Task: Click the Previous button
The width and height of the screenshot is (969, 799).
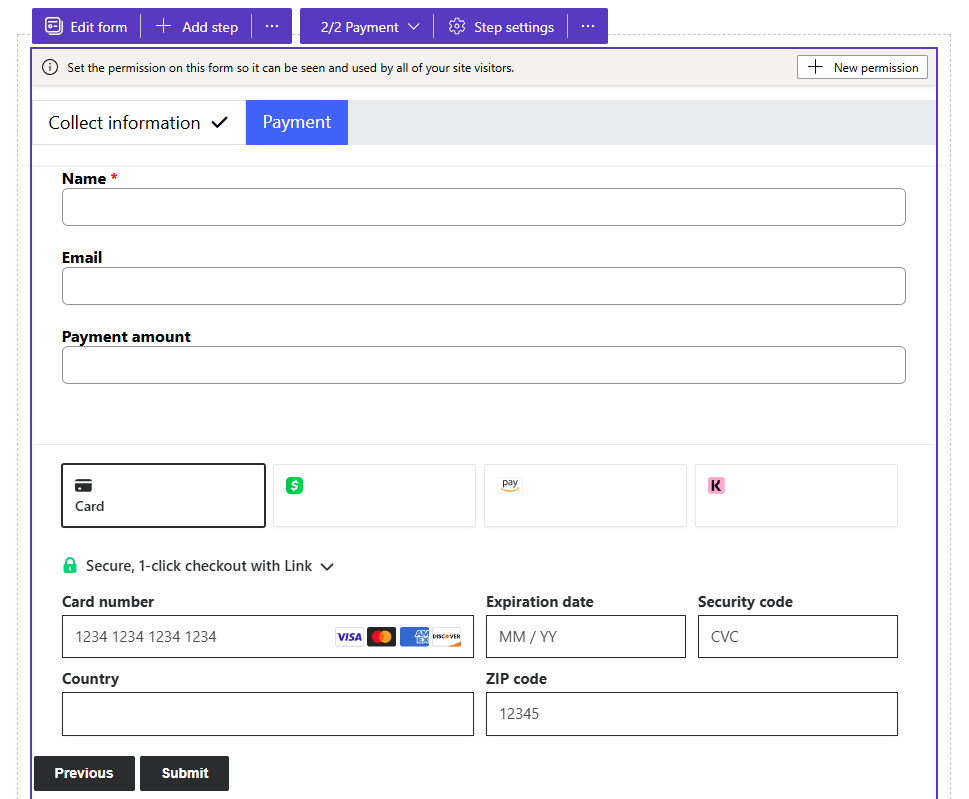Action: 84,773
